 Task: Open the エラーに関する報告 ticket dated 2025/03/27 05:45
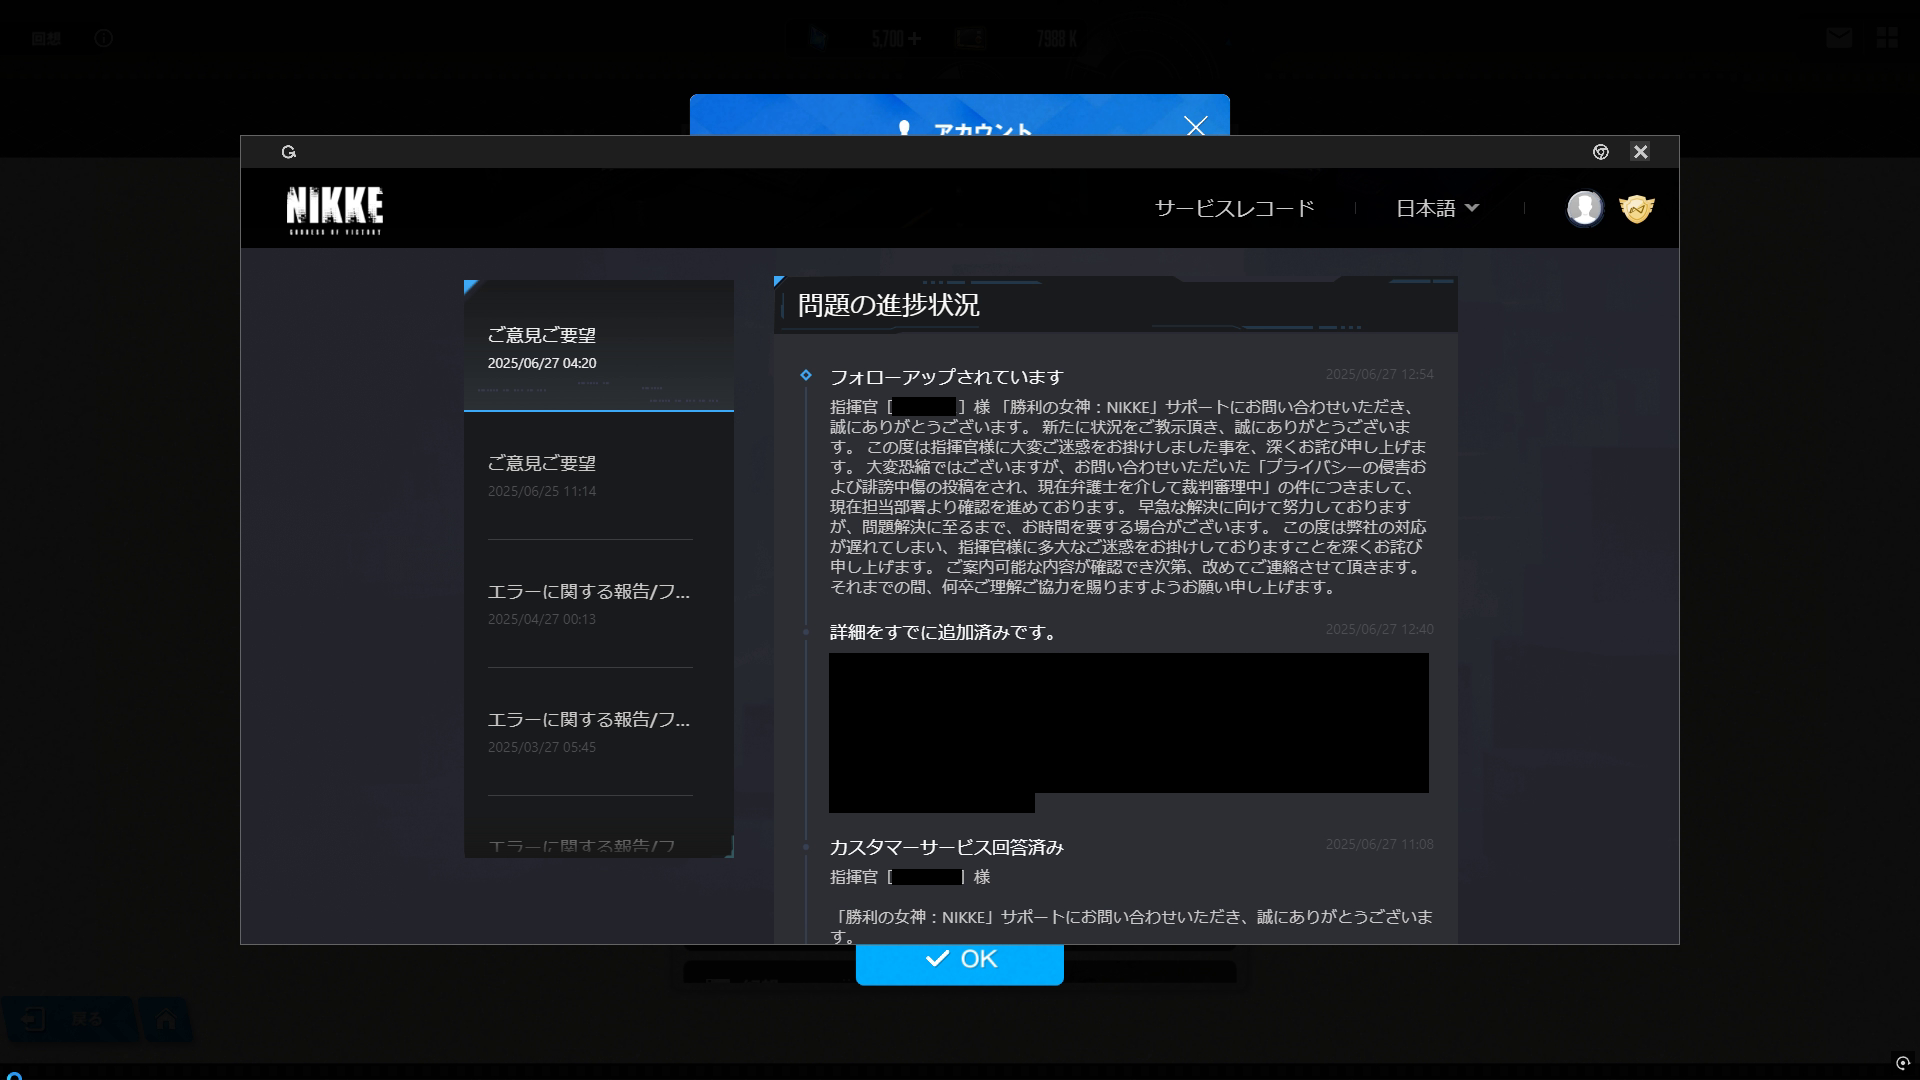pyautogui.click(x=598, y=732)
